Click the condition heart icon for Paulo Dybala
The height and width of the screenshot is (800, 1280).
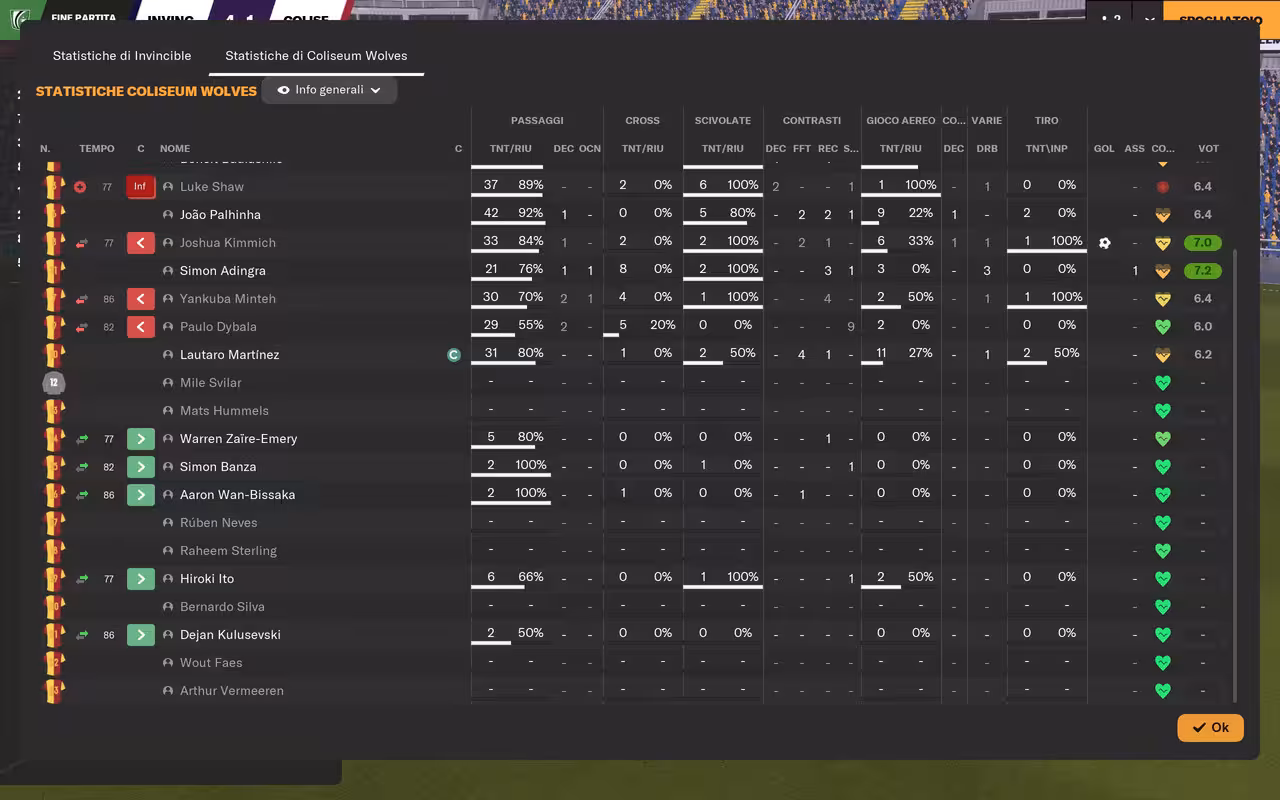point(1162,327)
